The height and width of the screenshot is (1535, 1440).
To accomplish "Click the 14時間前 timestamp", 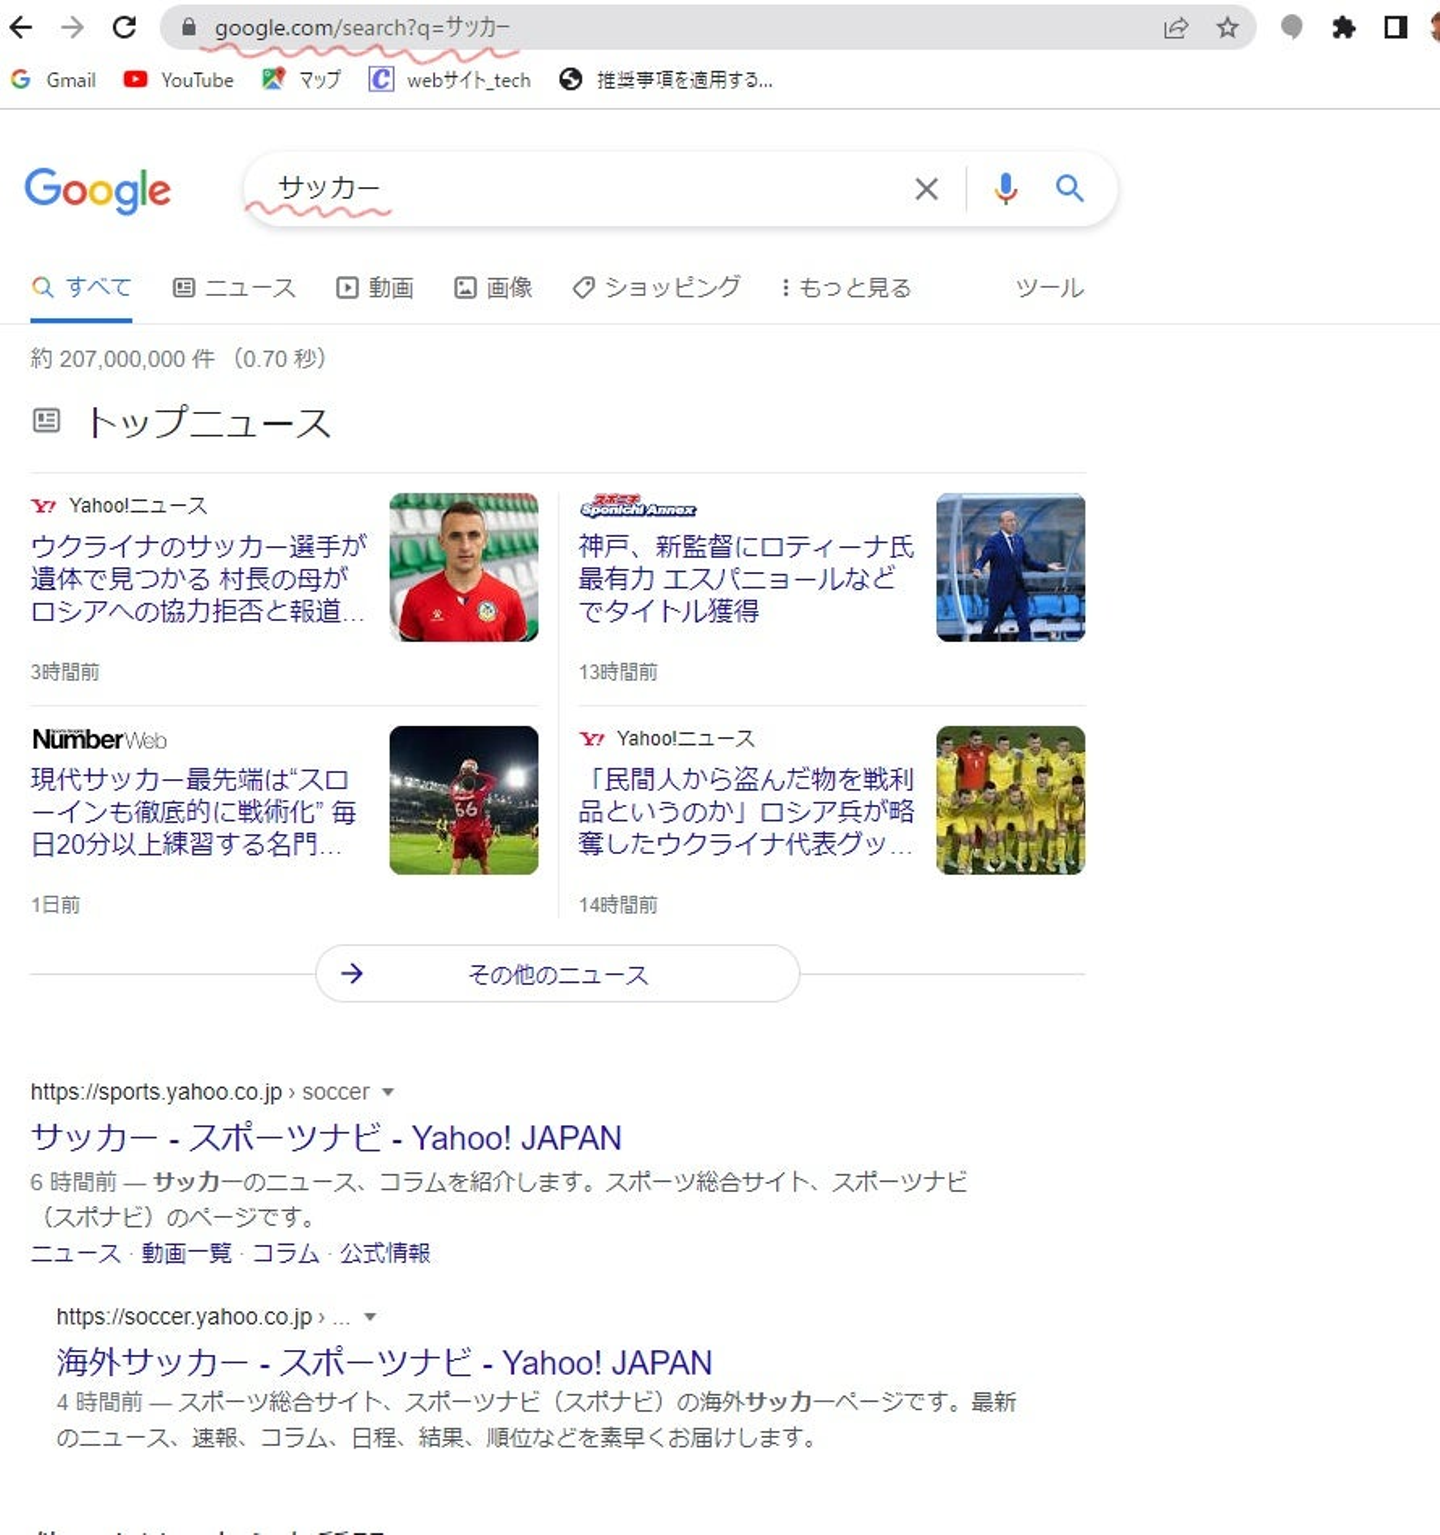I will [x=618, y=905].
